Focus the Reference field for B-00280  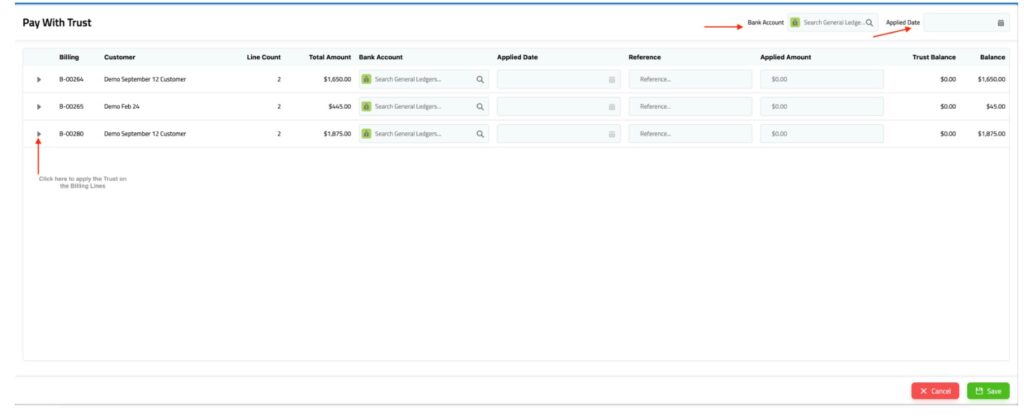coord(690,133)
